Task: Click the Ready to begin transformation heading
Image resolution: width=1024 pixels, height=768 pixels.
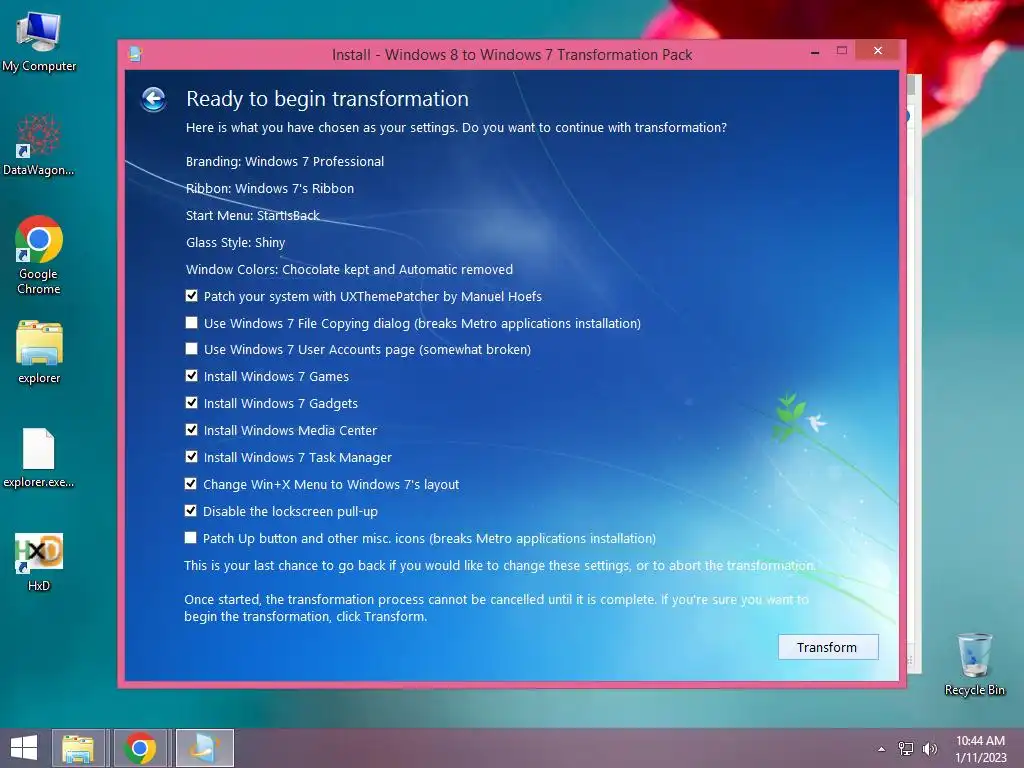Action: (x=327, y=99)
